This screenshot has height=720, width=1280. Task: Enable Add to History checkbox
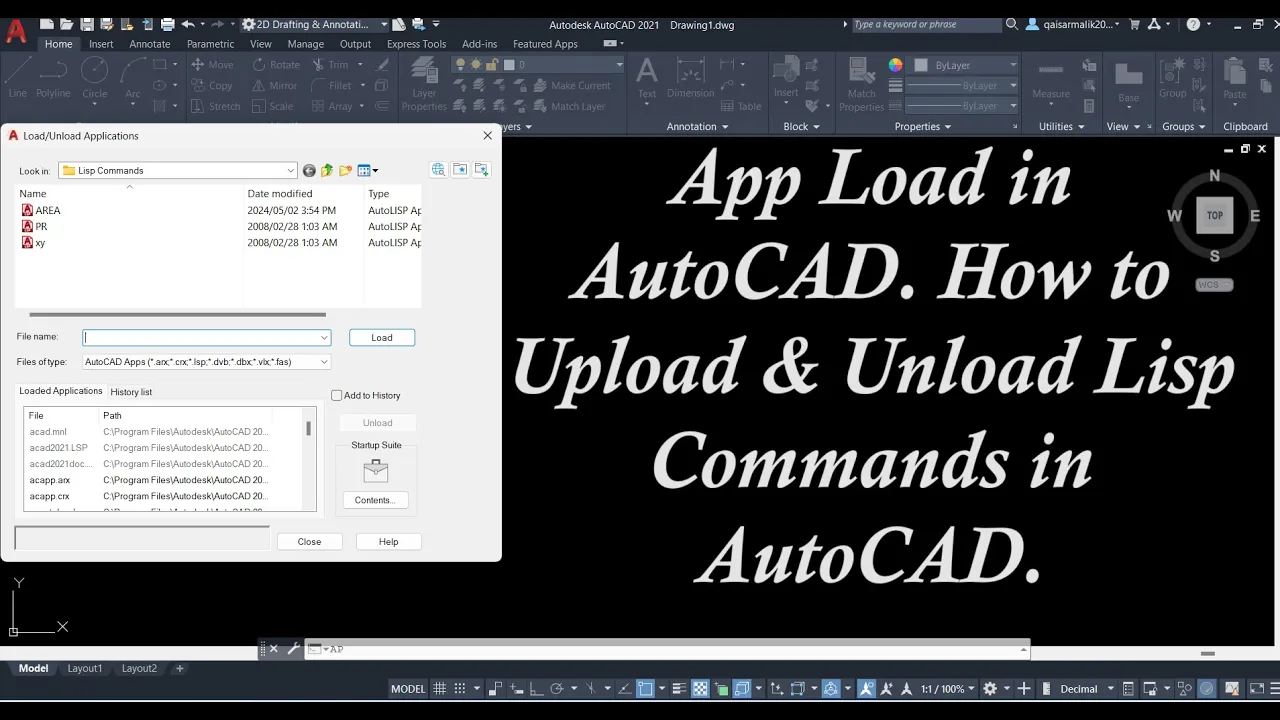337,396
